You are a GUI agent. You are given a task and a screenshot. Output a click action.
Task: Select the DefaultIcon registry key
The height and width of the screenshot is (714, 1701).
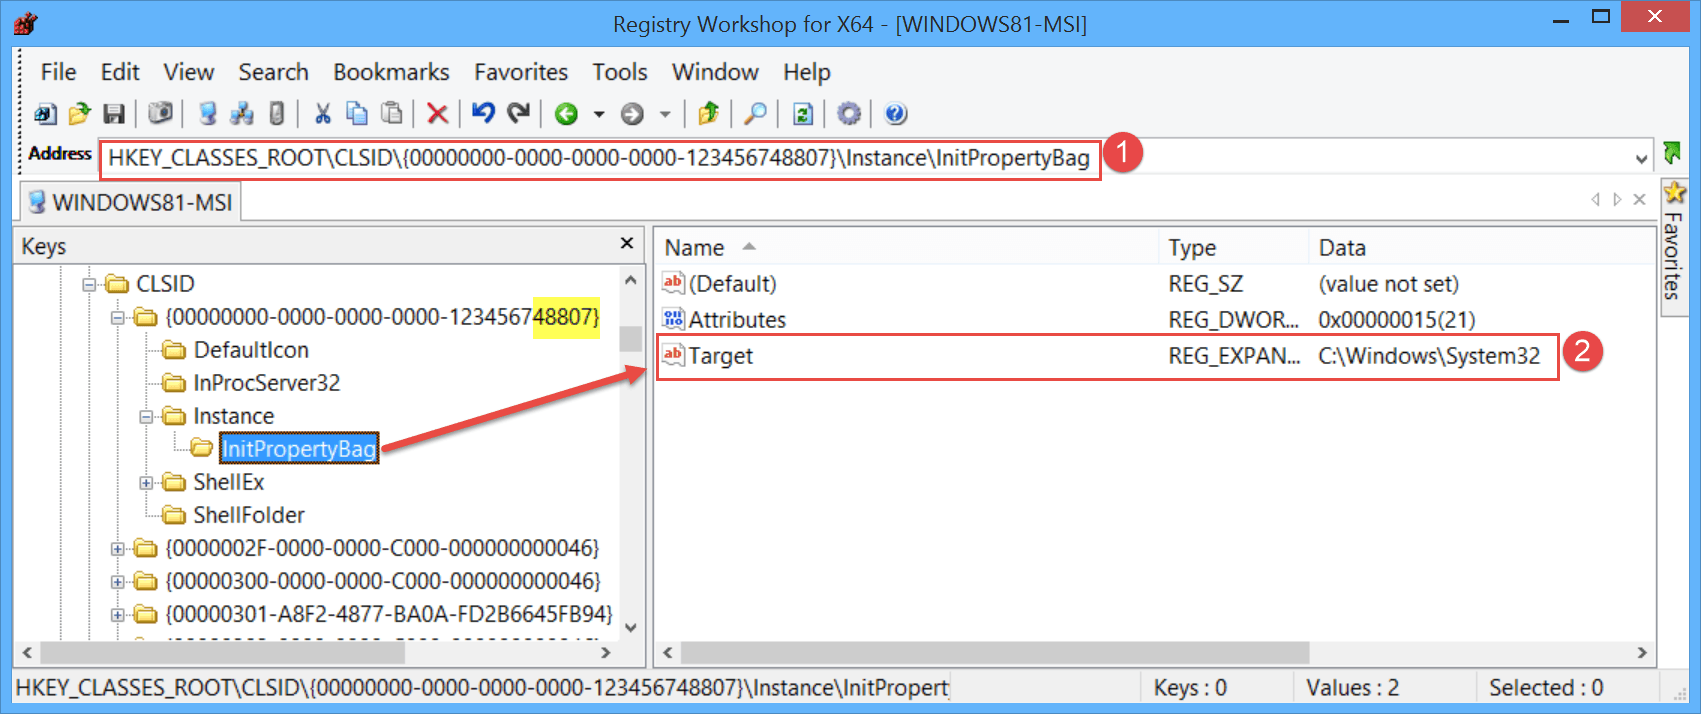coord(250,350)
